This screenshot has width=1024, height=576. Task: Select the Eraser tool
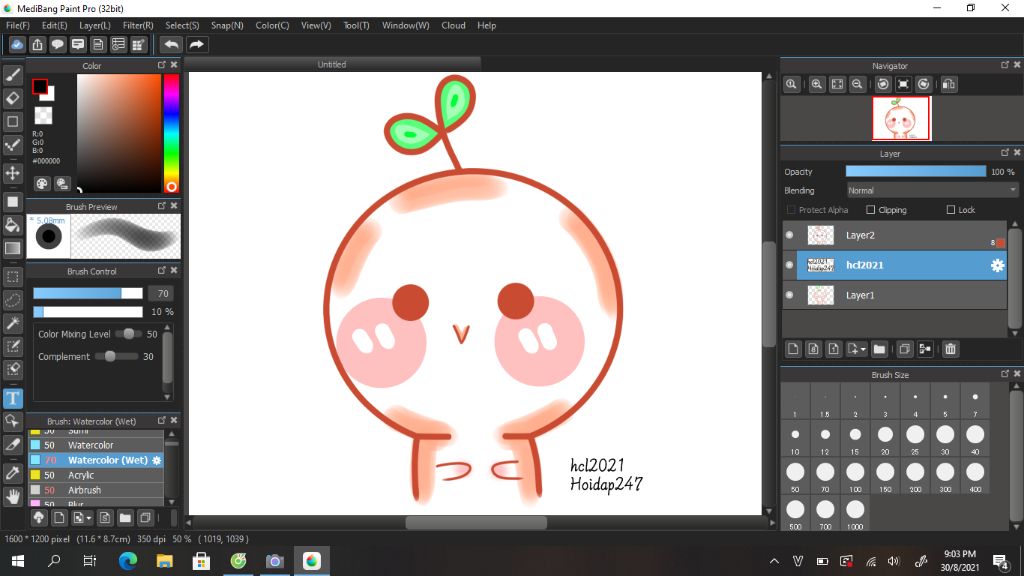[x=12, y=98]
